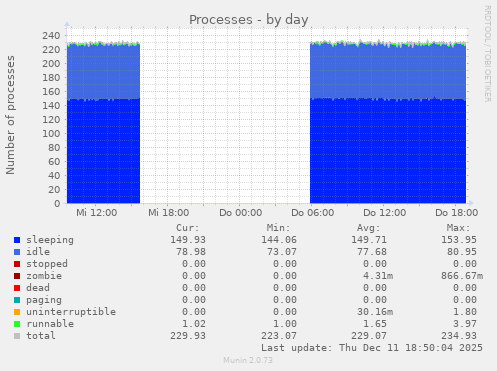
Task: Click the 'zombie' legend label
Action: click(44, 276)
